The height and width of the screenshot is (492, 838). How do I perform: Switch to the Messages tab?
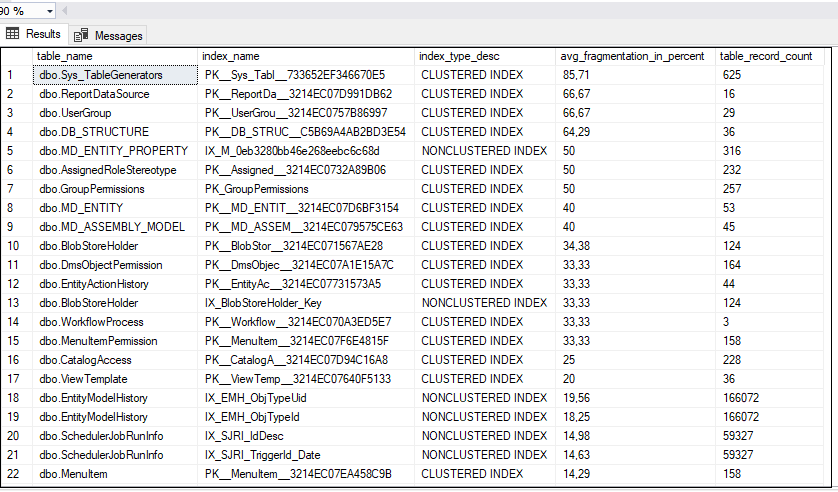pyautogui.click(x=118, y=35)
